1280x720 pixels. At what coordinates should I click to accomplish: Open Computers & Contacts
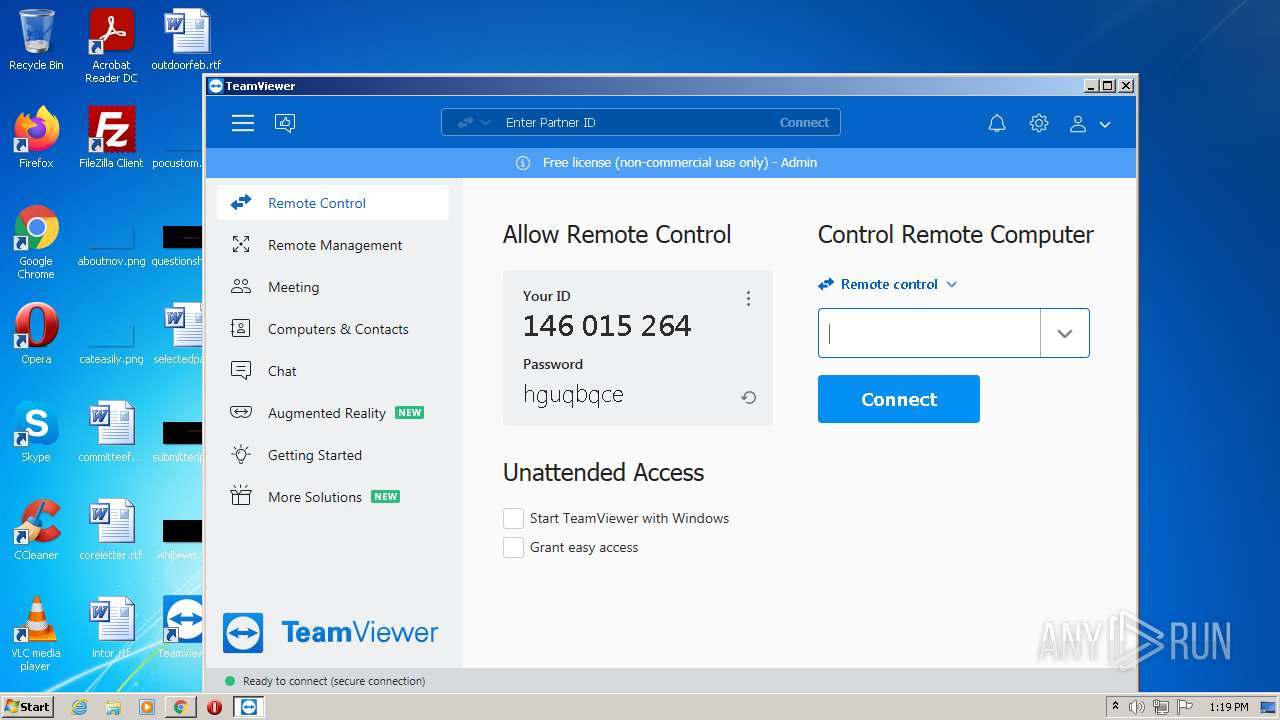[x=333, y=329]
